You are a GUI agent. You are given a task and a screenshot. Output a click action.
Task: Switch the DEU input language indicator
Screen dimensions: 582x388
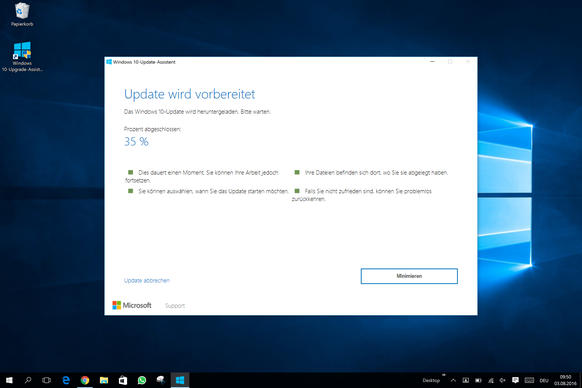point(544,381)
